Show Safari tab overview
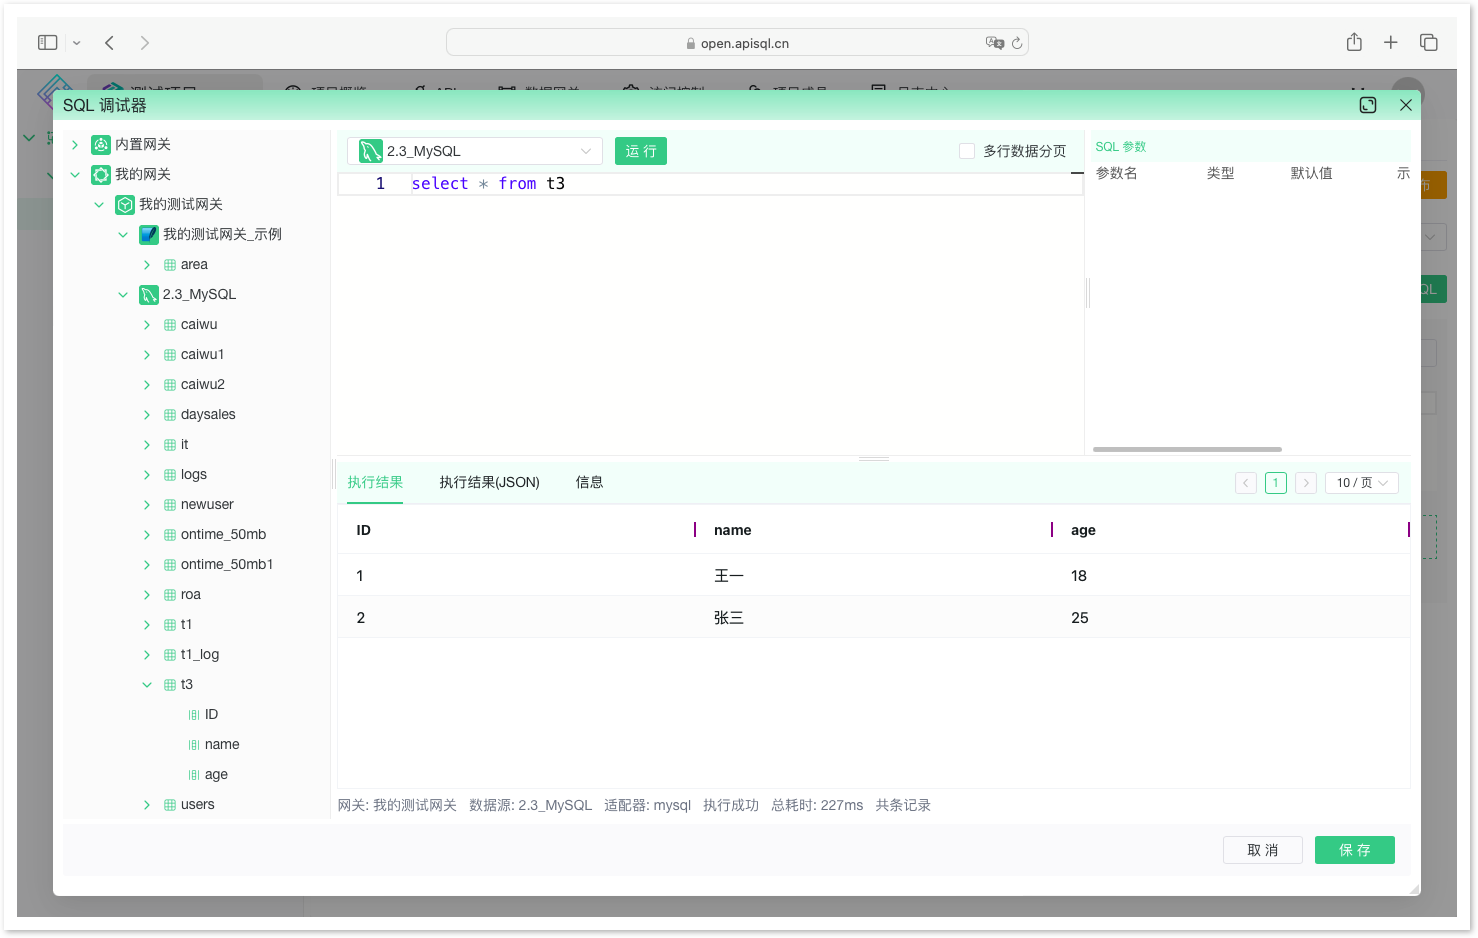This screenshot has width=1478, height=938. [1429, 42]
